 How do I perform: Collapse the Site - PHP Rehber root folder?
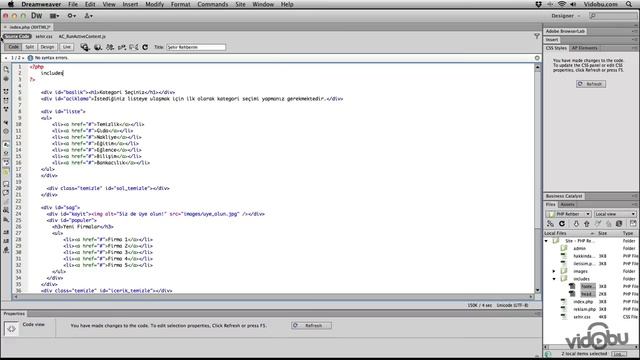click(547, 241)
